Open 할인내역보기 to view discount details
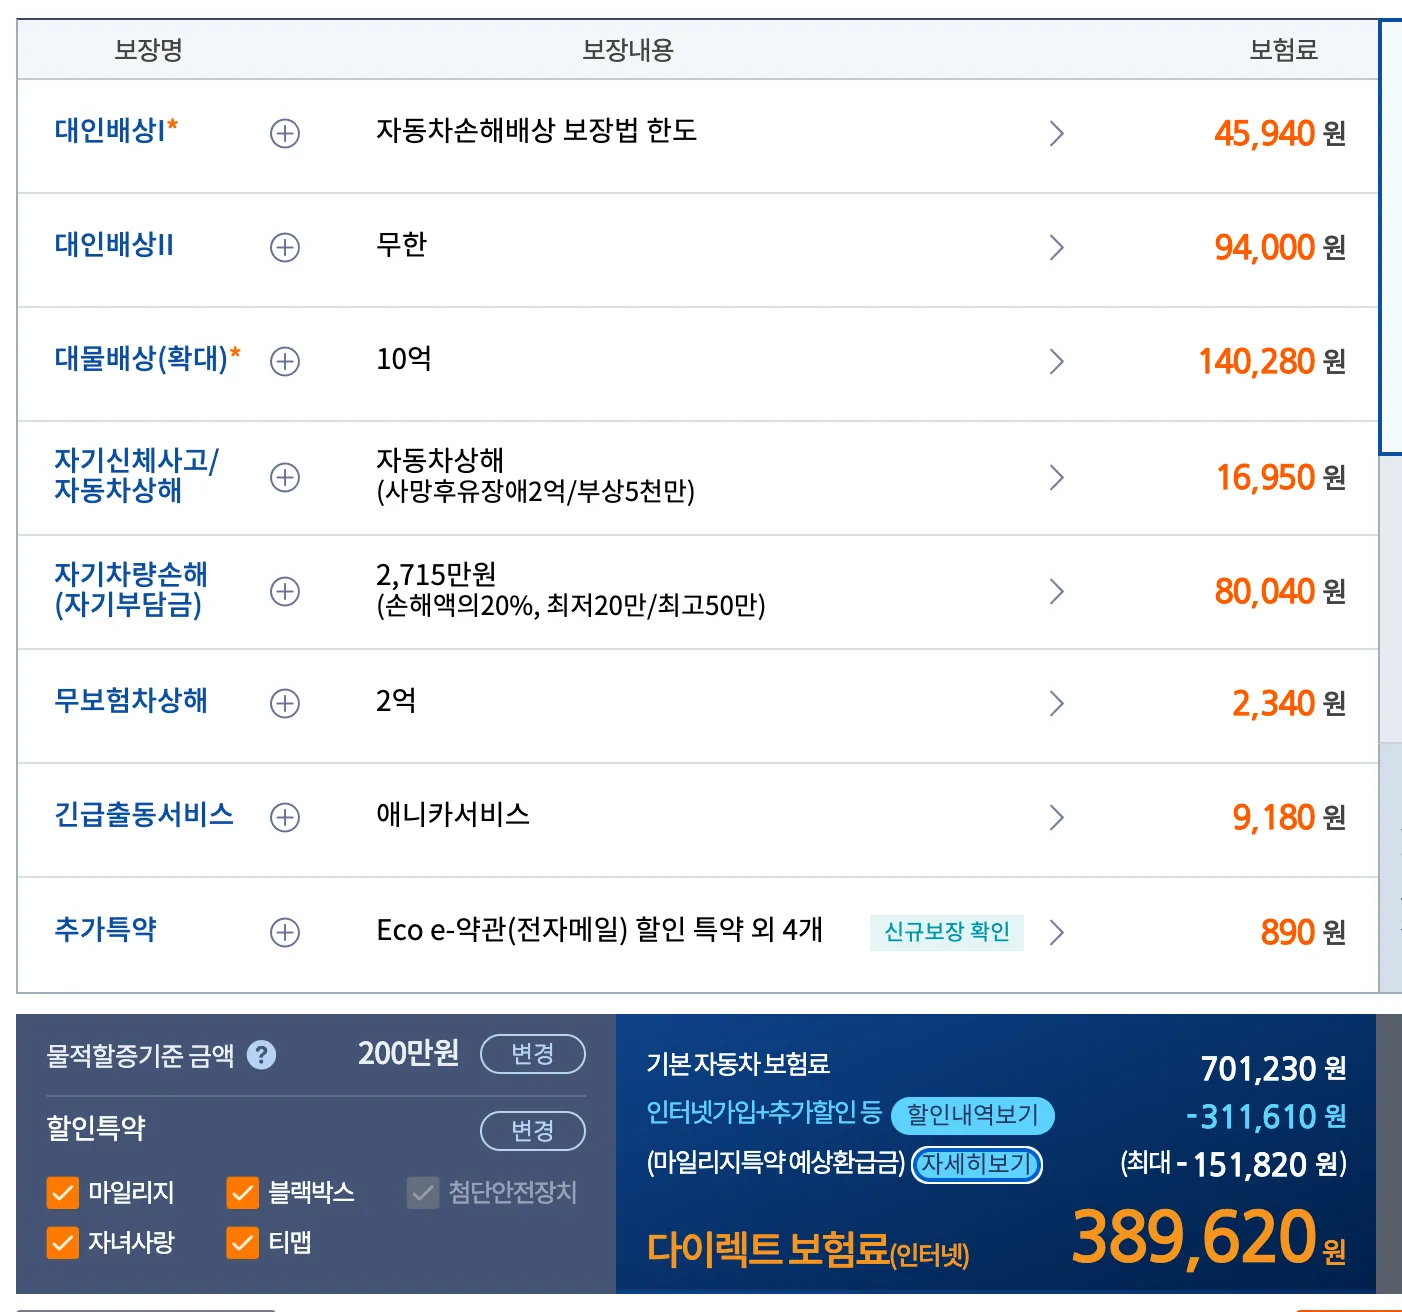This screenshot has width=1402, height=1312. [x=974, y=1116]
